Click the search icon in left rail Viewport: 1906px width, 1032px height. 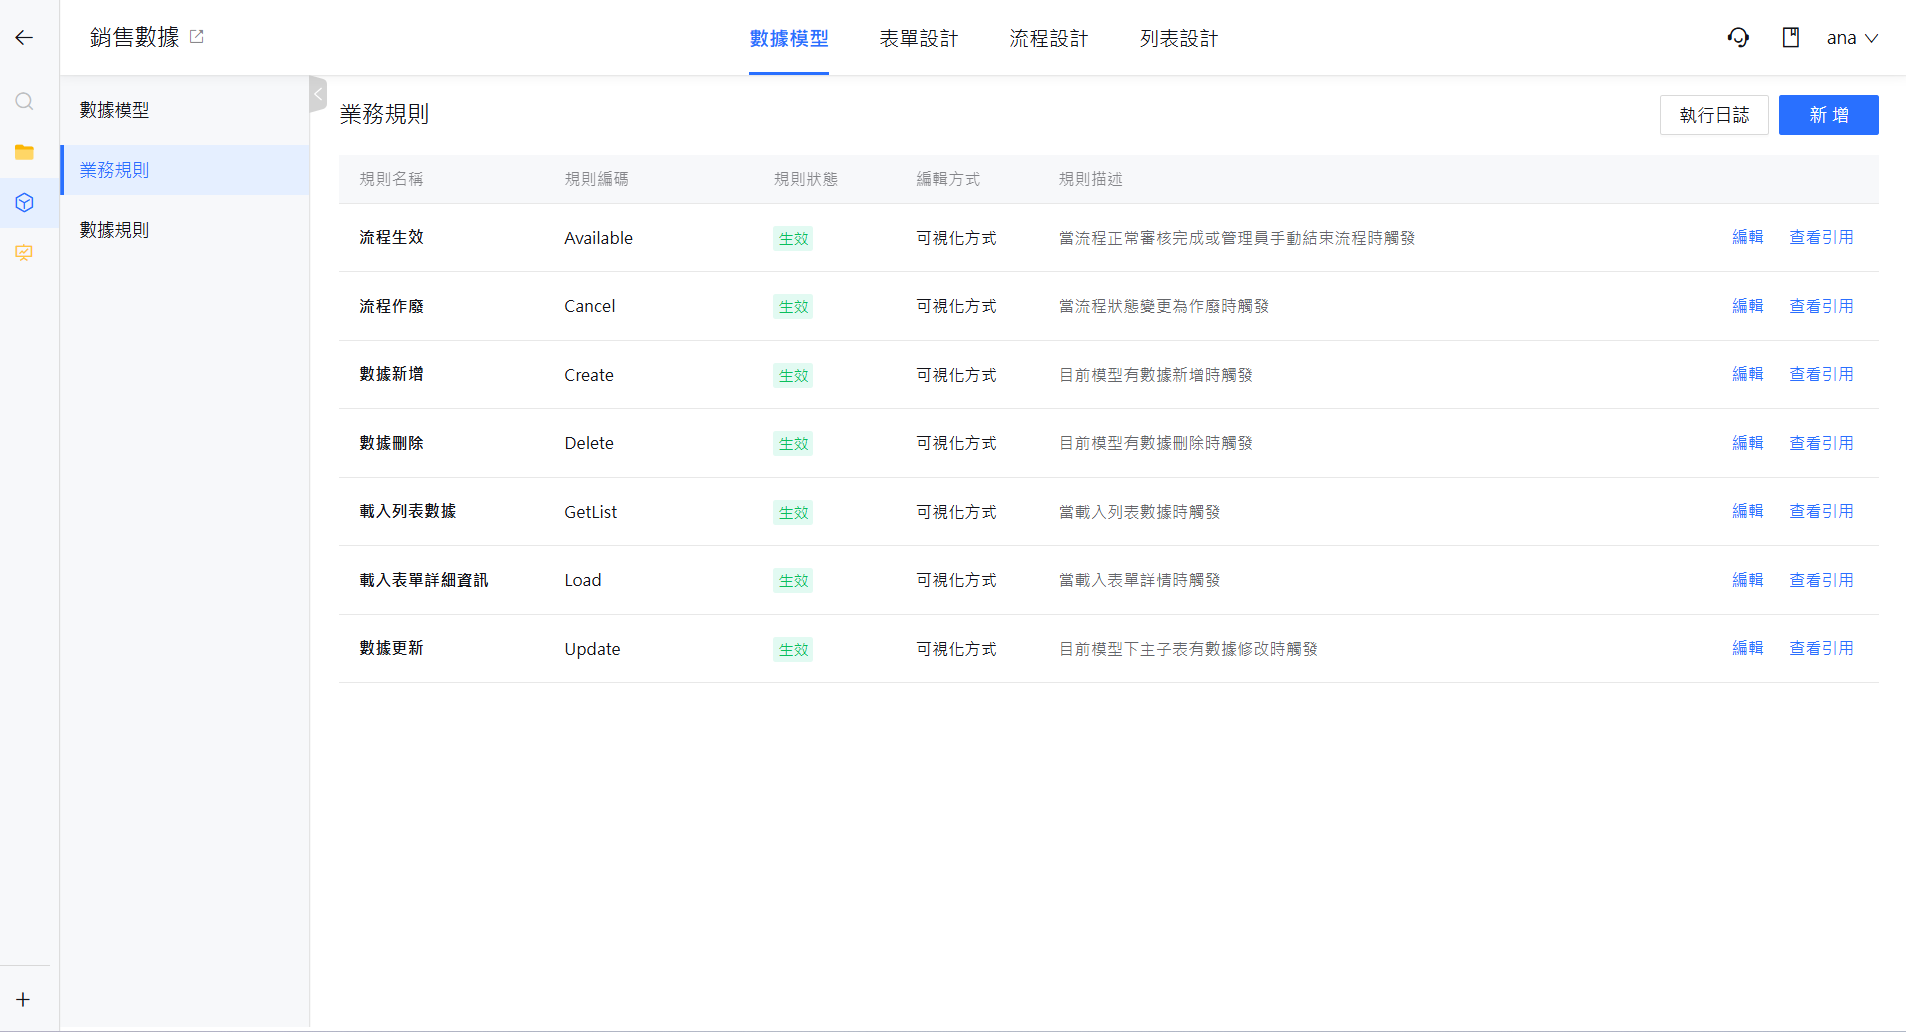[25, 102]
